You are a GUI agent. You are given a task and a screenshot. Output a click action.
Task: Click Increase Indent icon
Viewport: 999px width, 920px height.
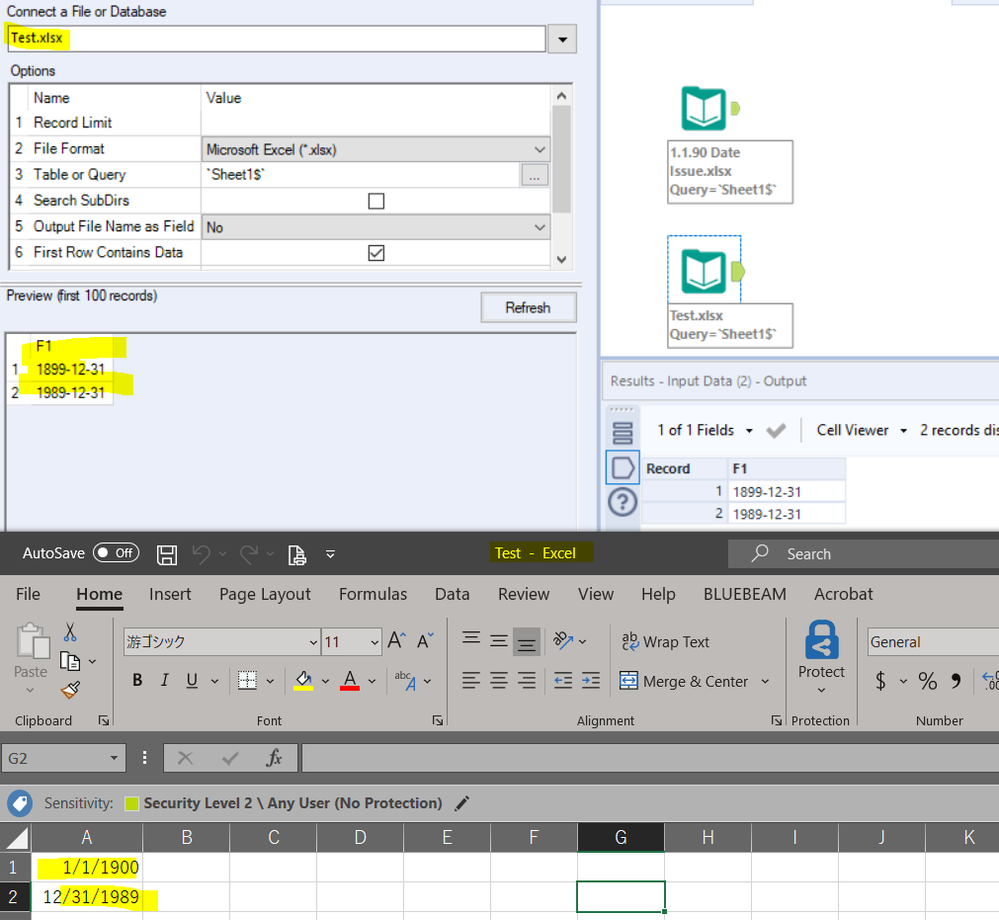tap(591, 680)
